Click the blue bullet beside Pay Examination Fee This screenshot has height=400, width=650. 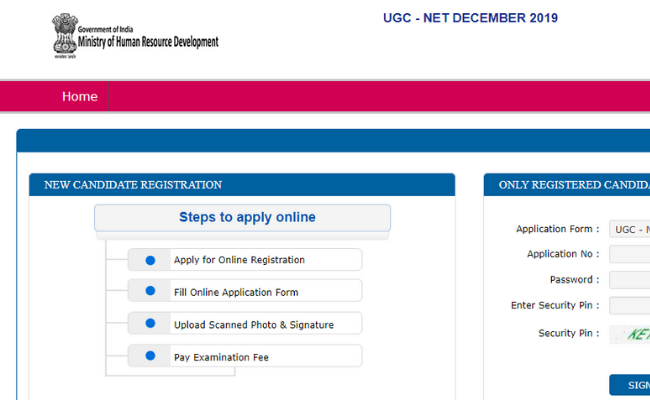click(x=150, y=356)
